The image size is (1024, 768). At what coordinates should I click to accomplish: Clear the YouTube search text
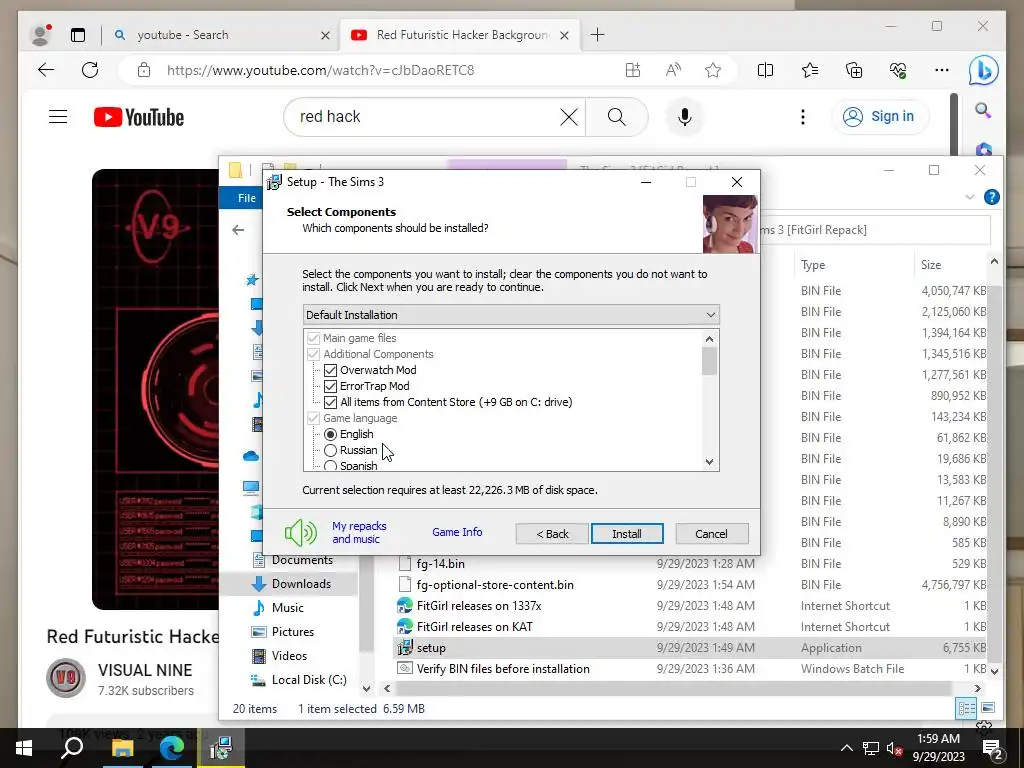click(569, 117)
